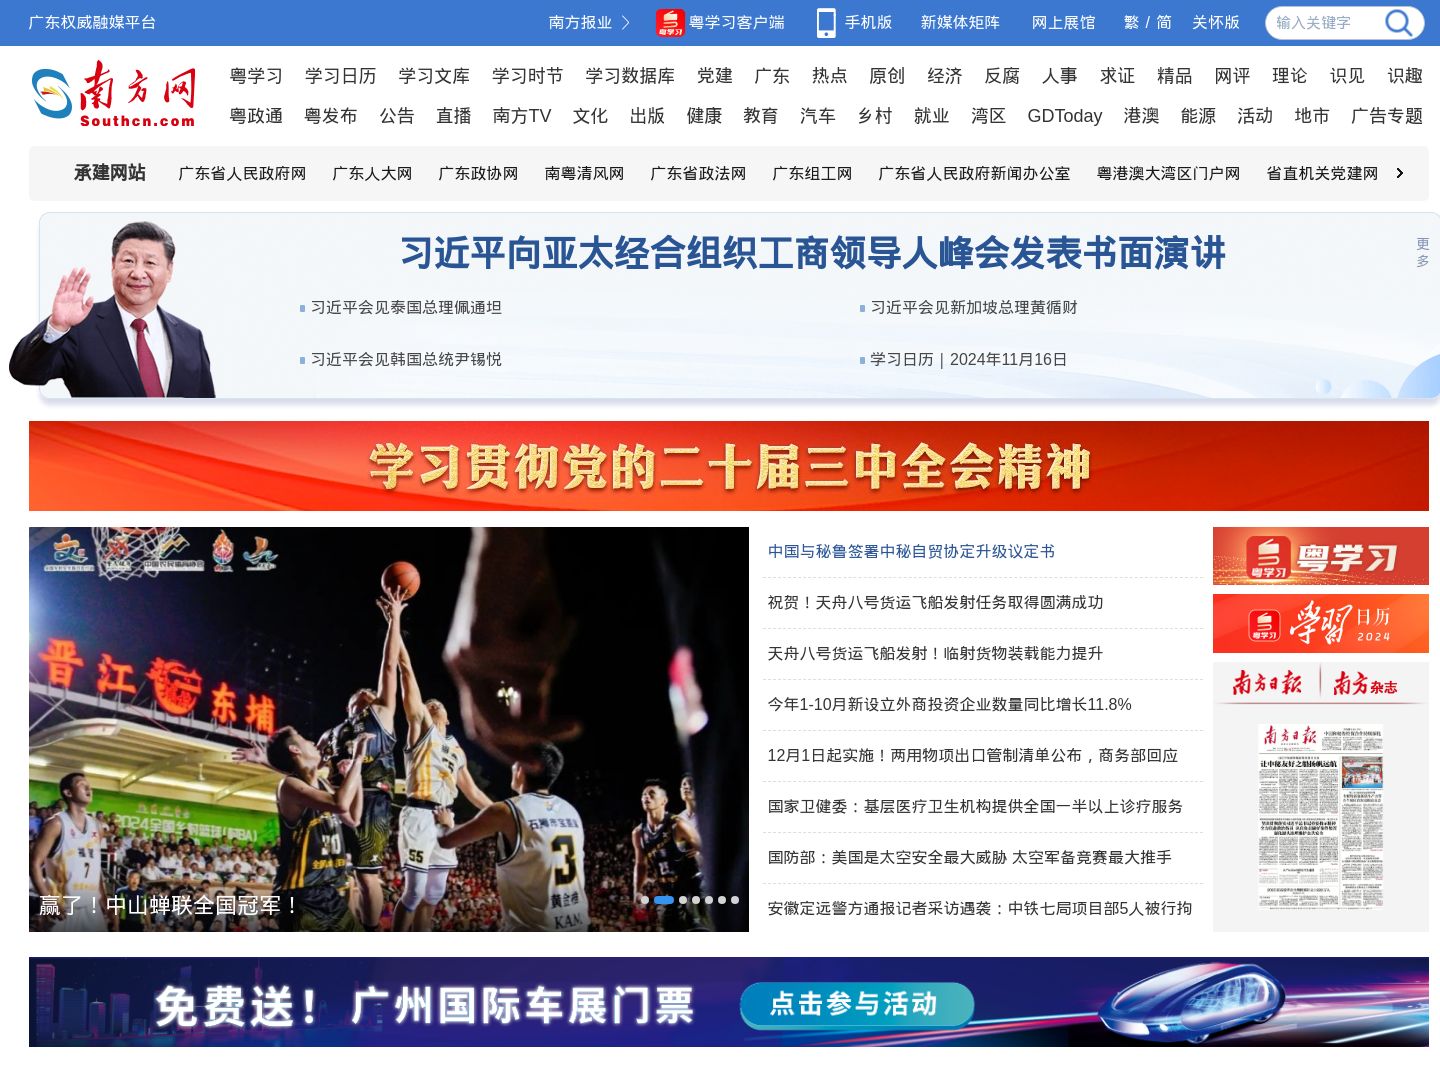
Task: Open 南方杂志 masthead logo
Action: 1365,683
